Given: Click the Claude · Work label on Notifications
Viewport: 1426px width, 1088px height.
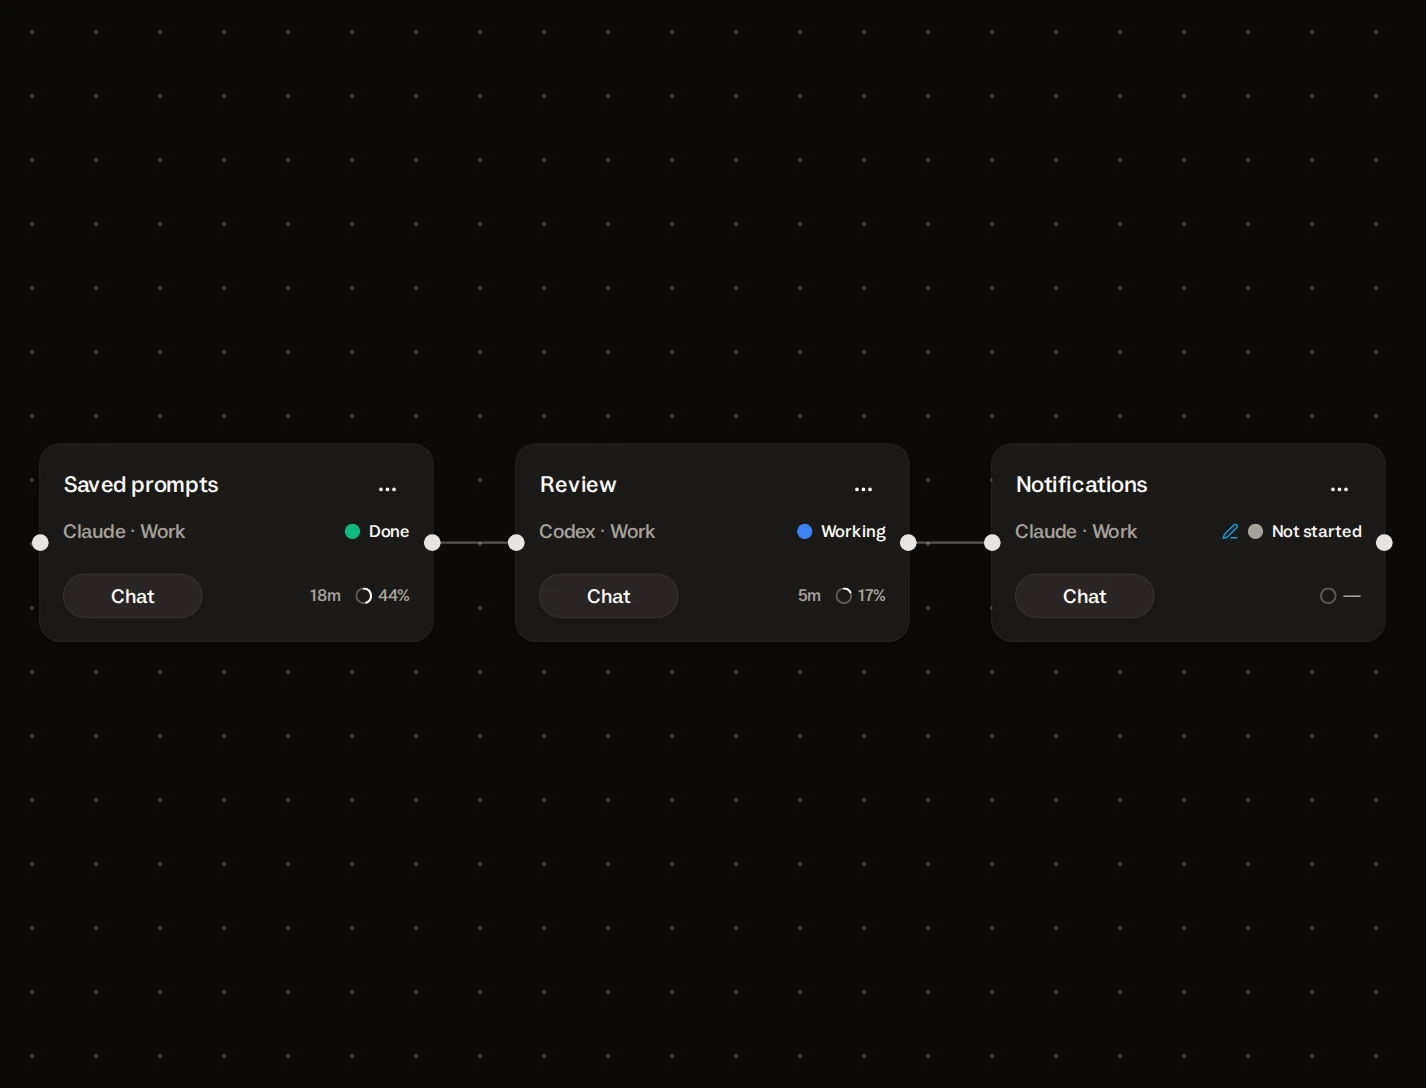Looking at the screenshot, I should click(1076, 532).
